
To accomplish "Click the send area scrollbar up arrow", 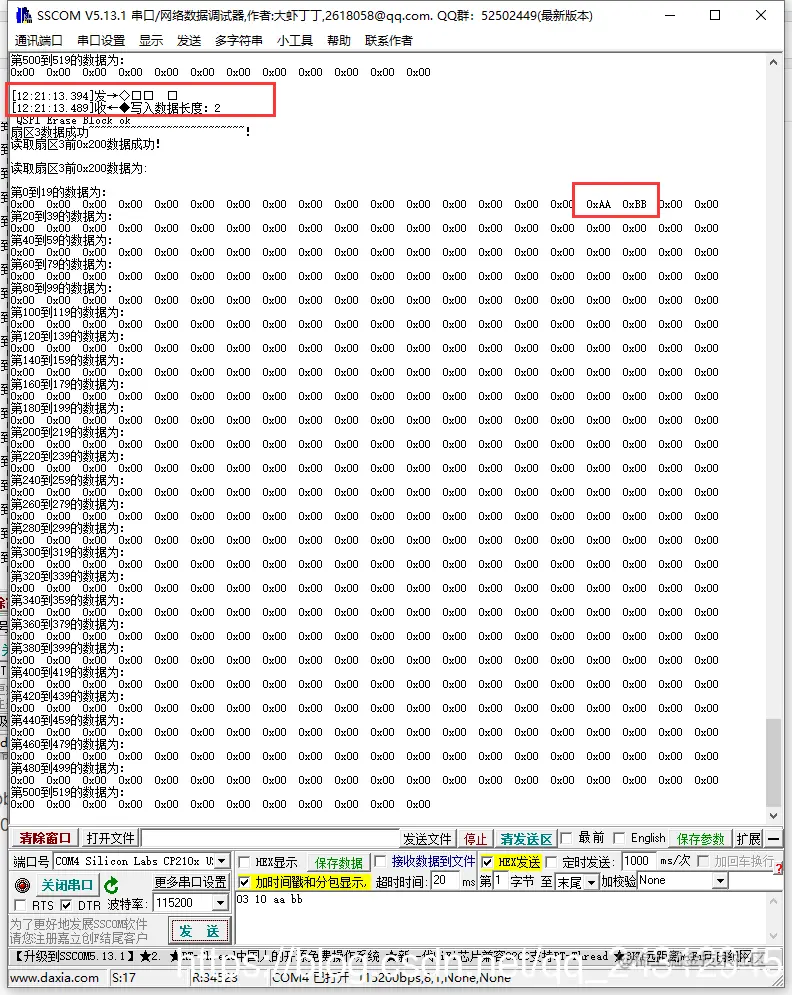I will [773, 901].
